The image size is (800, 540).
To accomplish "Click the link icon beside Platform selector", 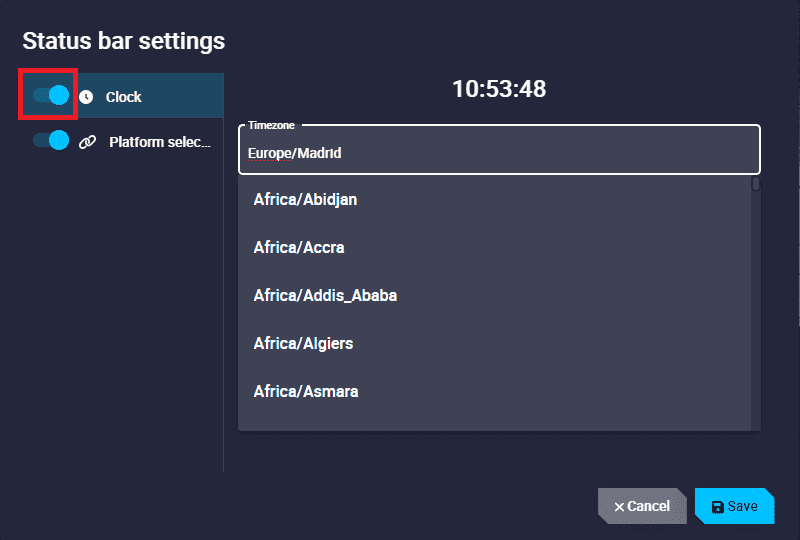I will tap(86, 142).
